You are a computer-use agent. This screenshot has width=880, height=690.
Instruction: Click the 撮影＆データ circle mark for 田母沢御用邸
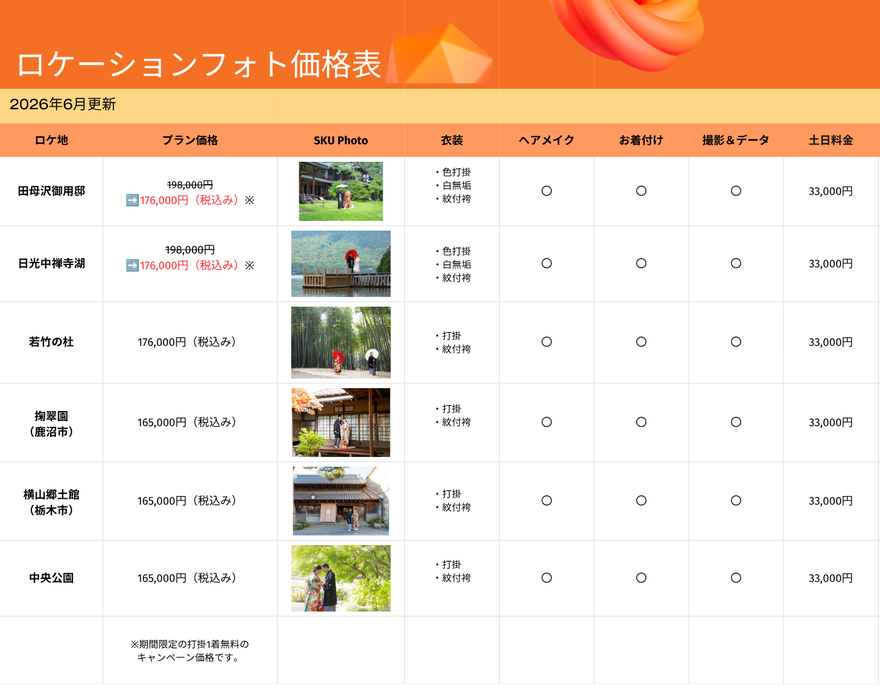click(736, 191)
